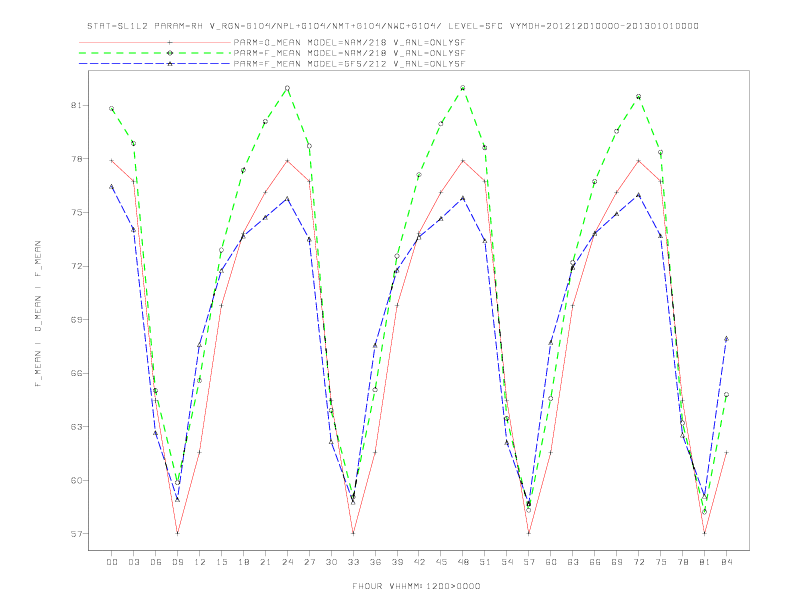This screenshot has height=612, width=792.
Task: Click x-axis tick label 42
Action: (x=419, y=562)
